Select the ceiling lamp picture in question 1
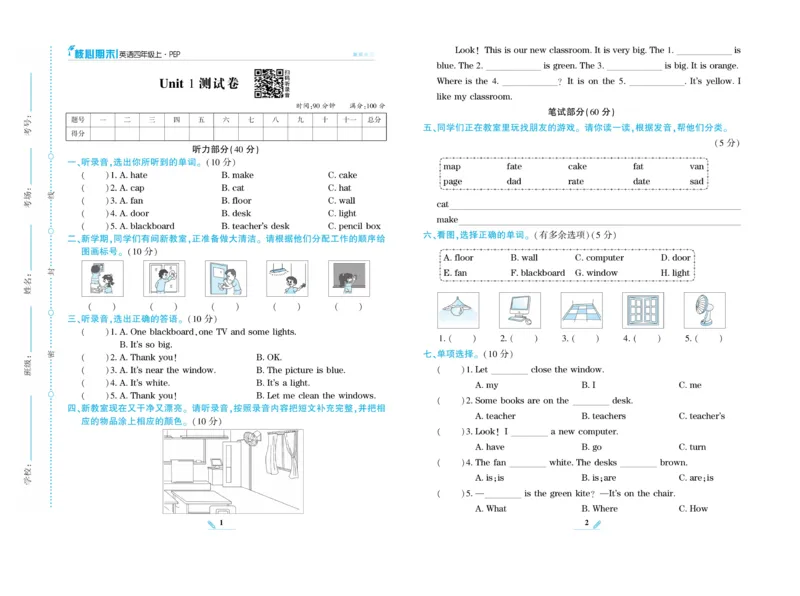 point(456,310)
